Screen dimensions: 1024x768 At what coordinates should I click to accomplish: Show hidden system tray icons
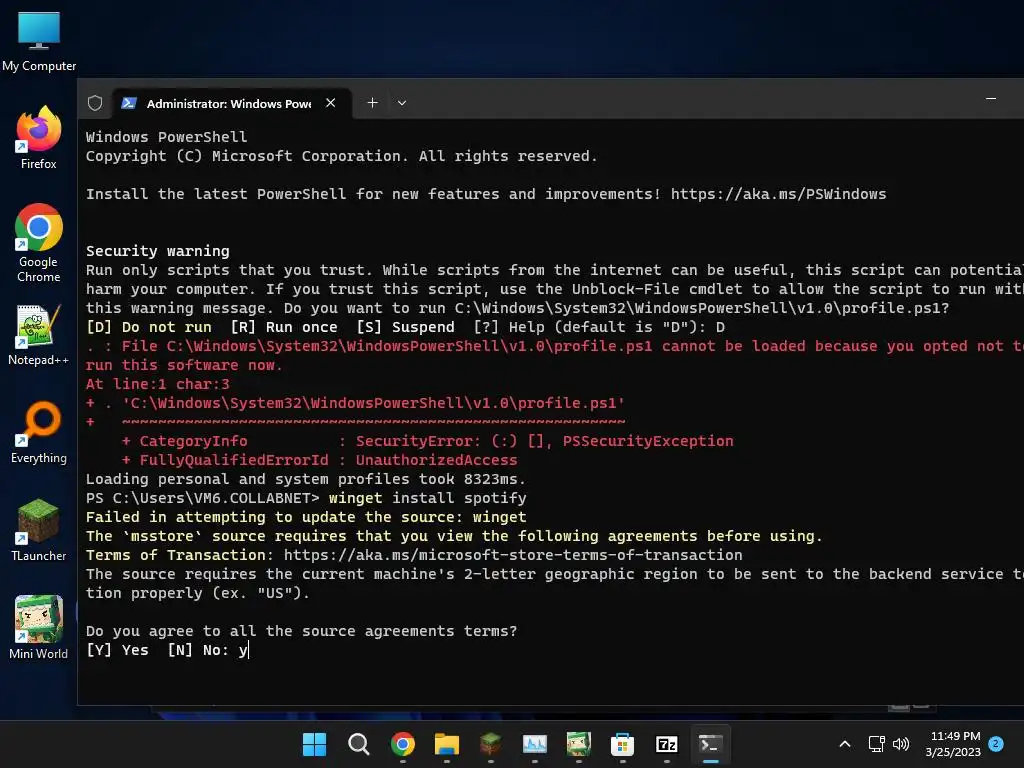844,744
